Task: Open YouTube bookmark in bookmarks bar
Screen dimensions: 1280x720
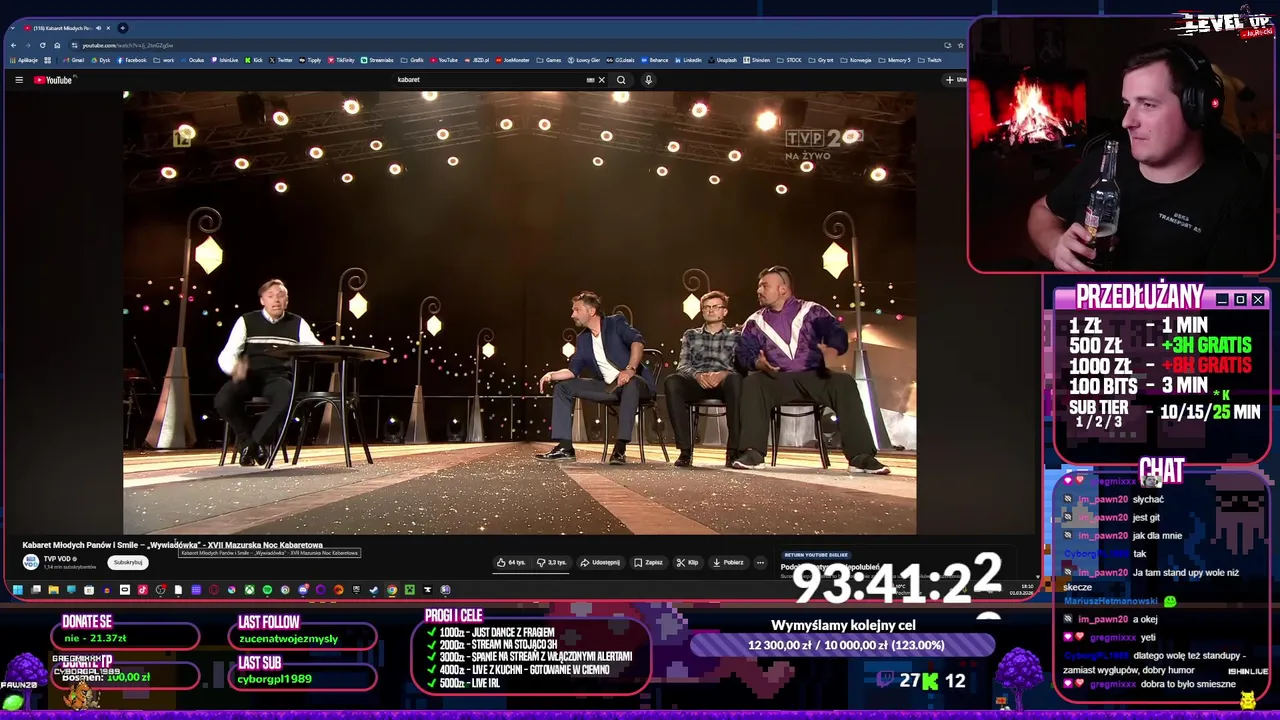Action: click(443, 60)
